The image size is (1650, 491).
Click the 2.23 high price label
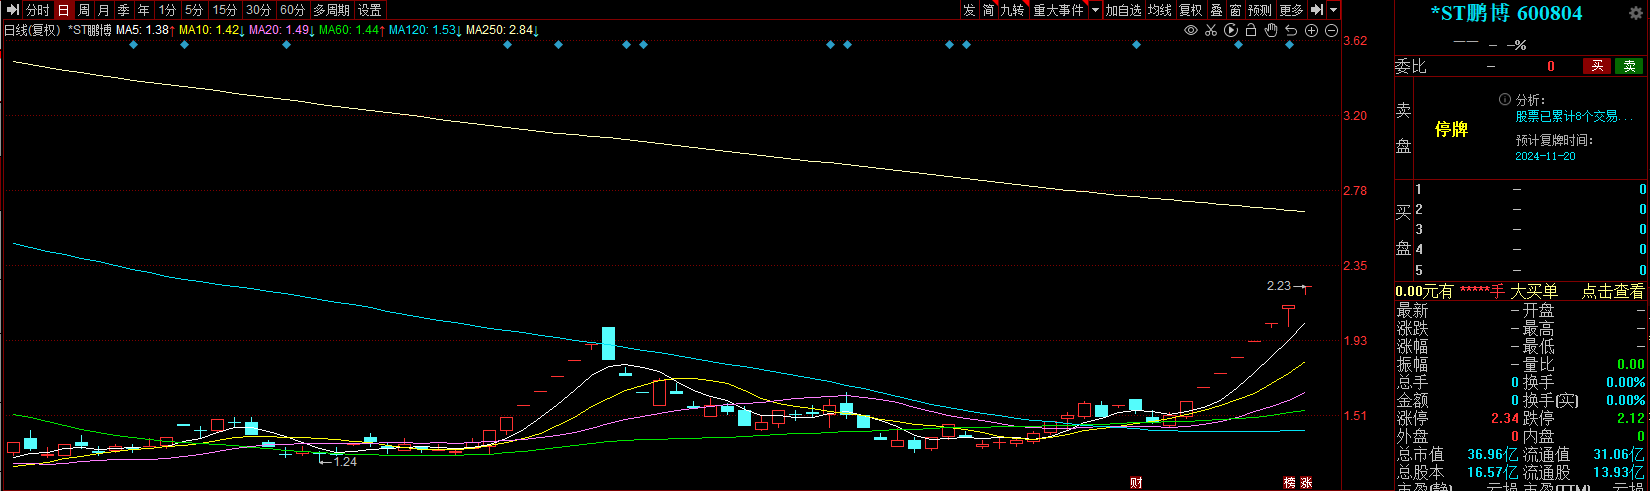[x=1278, y=286]
